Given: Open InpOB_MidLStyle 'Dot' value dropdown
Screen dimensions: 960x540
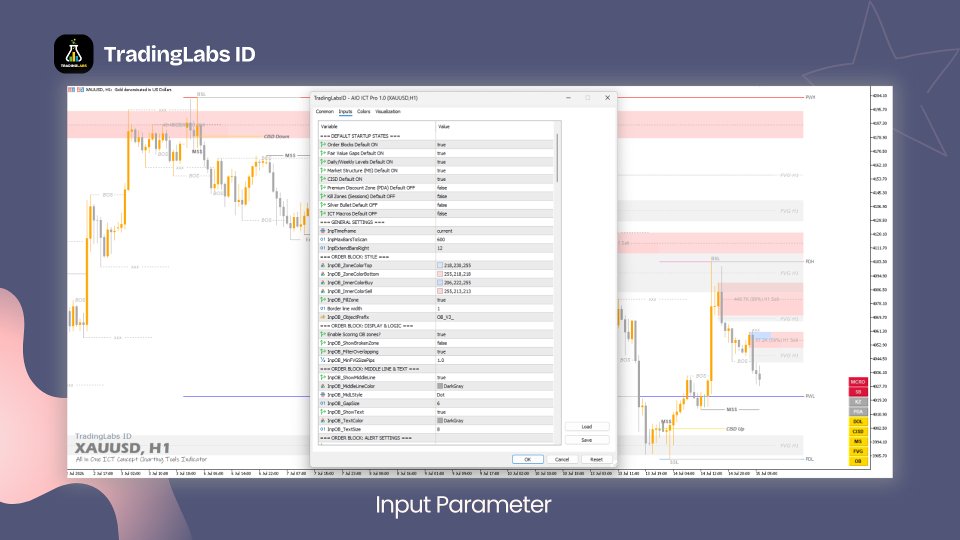Looking at the screenshot, I should [x=494, y=395].
